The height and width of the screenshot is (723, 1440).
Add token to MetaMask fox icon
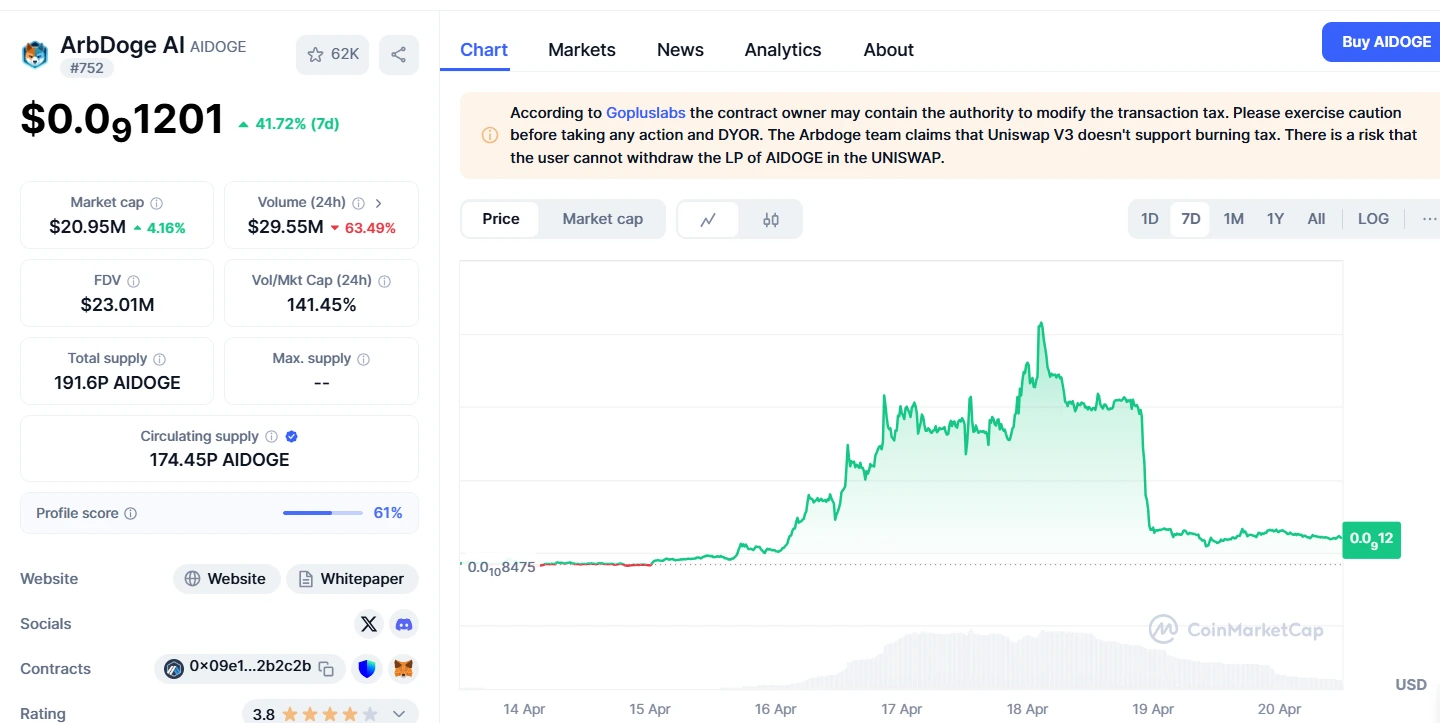click(403, 668)
